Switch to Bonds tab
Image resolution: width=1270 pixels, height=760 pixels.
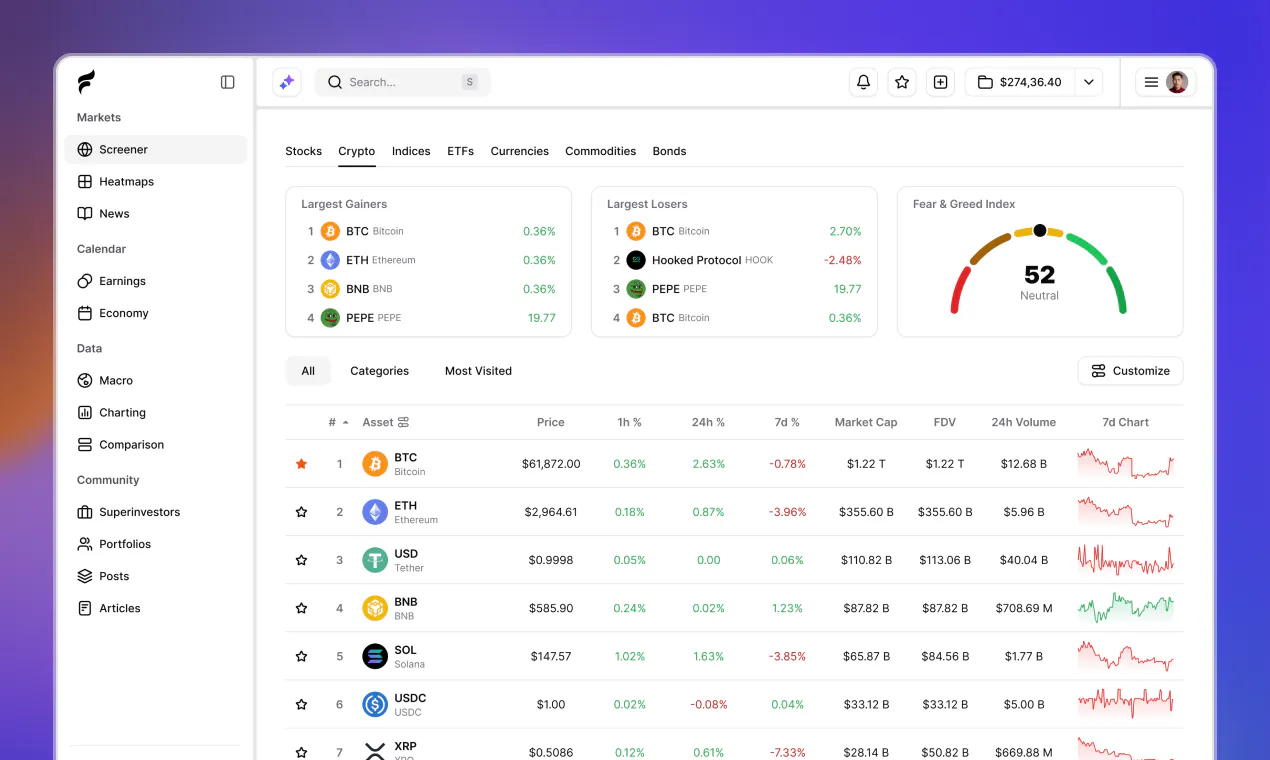click(669, 151)
